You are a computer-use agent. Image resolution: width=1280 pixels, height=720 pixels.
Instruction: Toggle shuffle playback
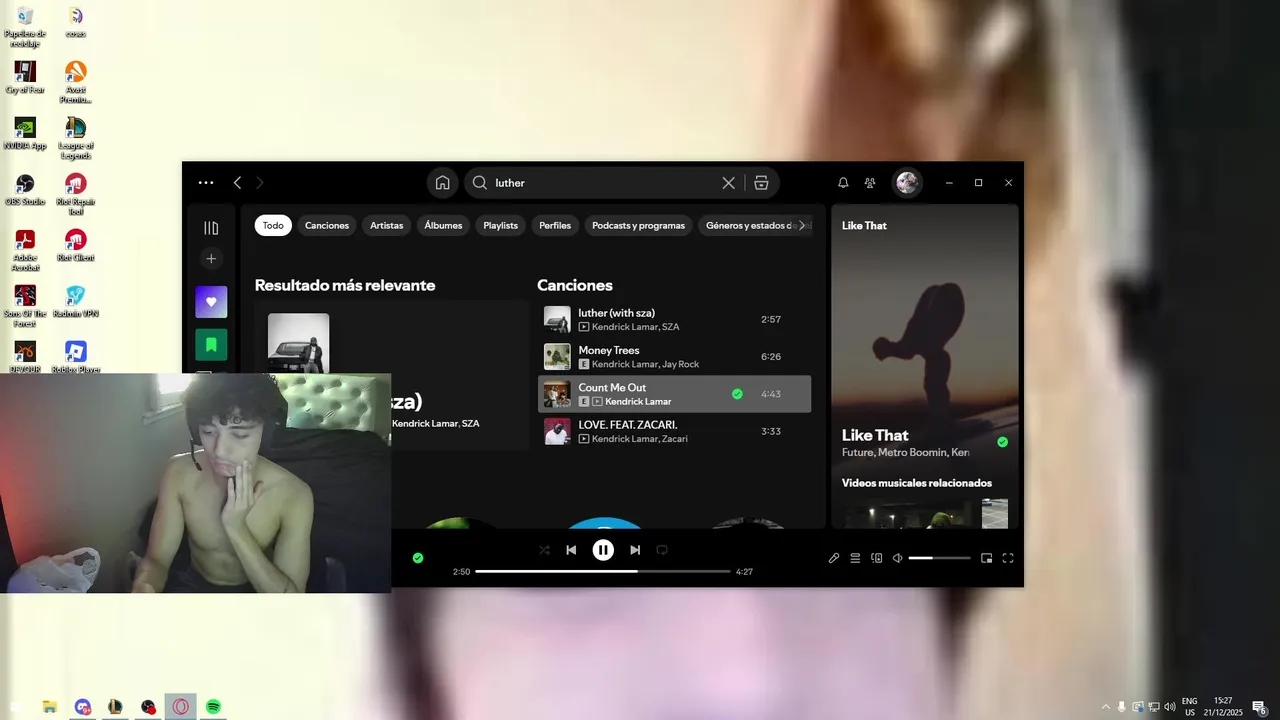click(x=544, y=550)
